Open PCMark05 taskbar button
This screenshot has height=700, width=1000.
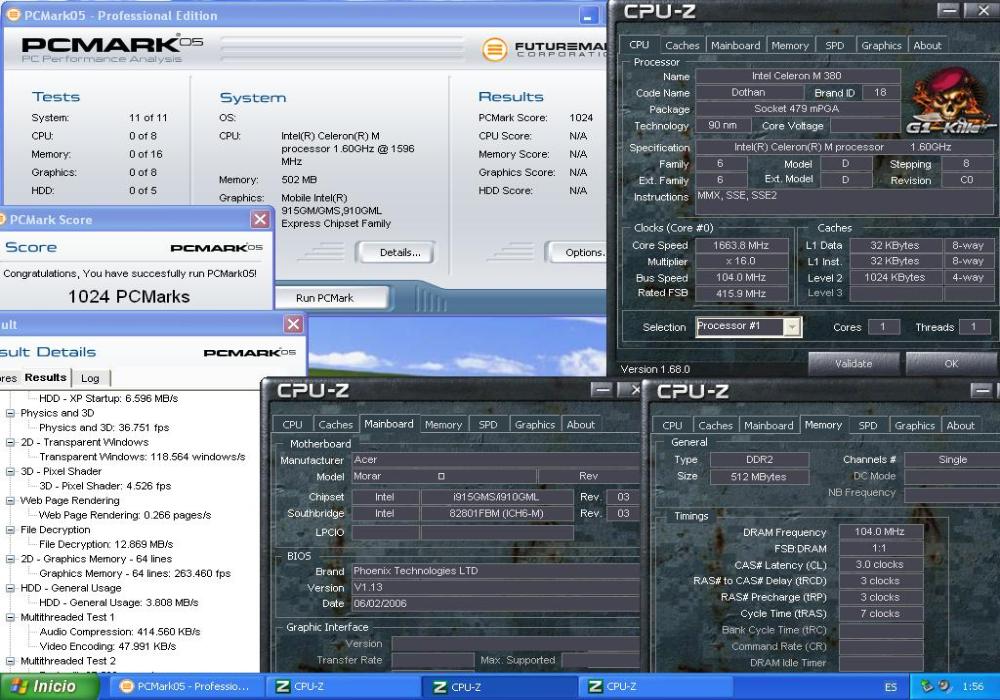[x=185, y=687]
